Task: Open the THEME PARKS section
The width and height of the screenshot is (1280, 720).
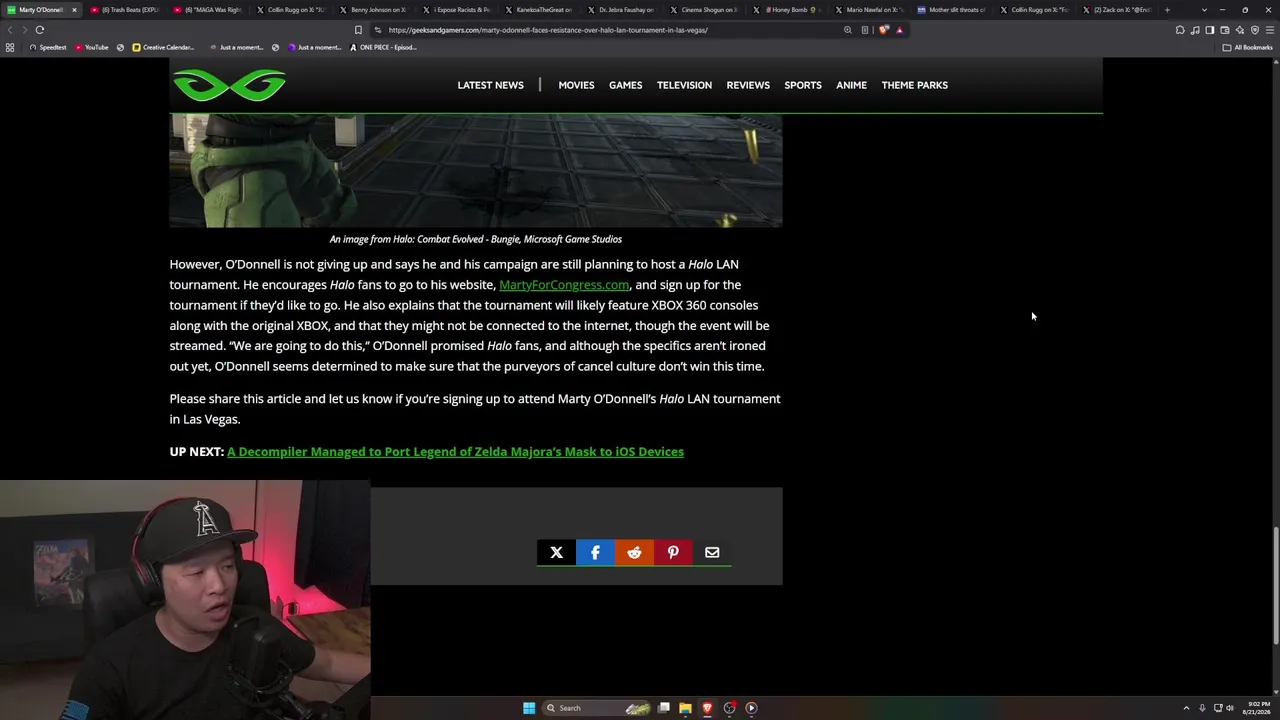Action: point(914,85)
